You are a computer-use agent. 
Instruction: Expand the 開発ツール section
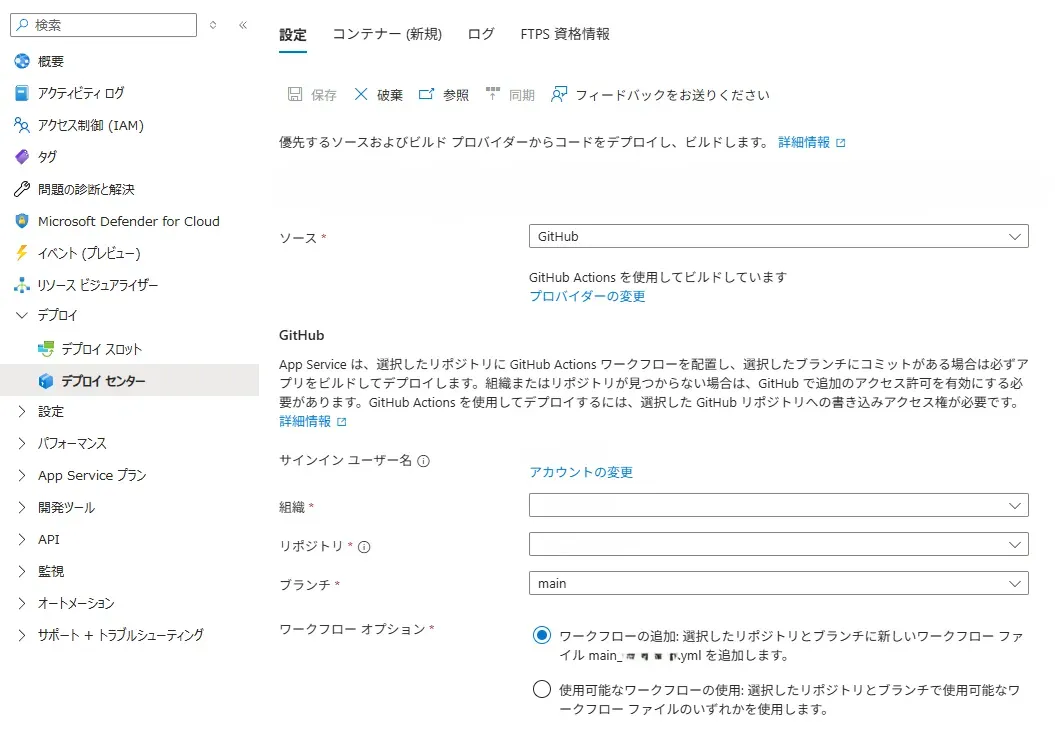(x=22, y=507)
